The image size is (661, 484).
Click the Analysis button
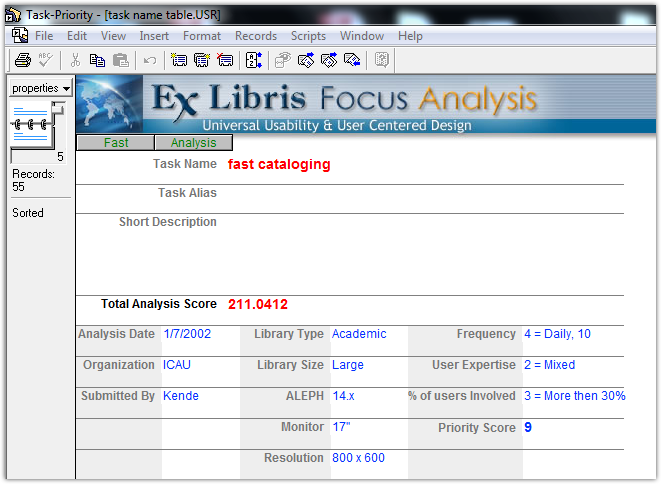click(193, 143)
